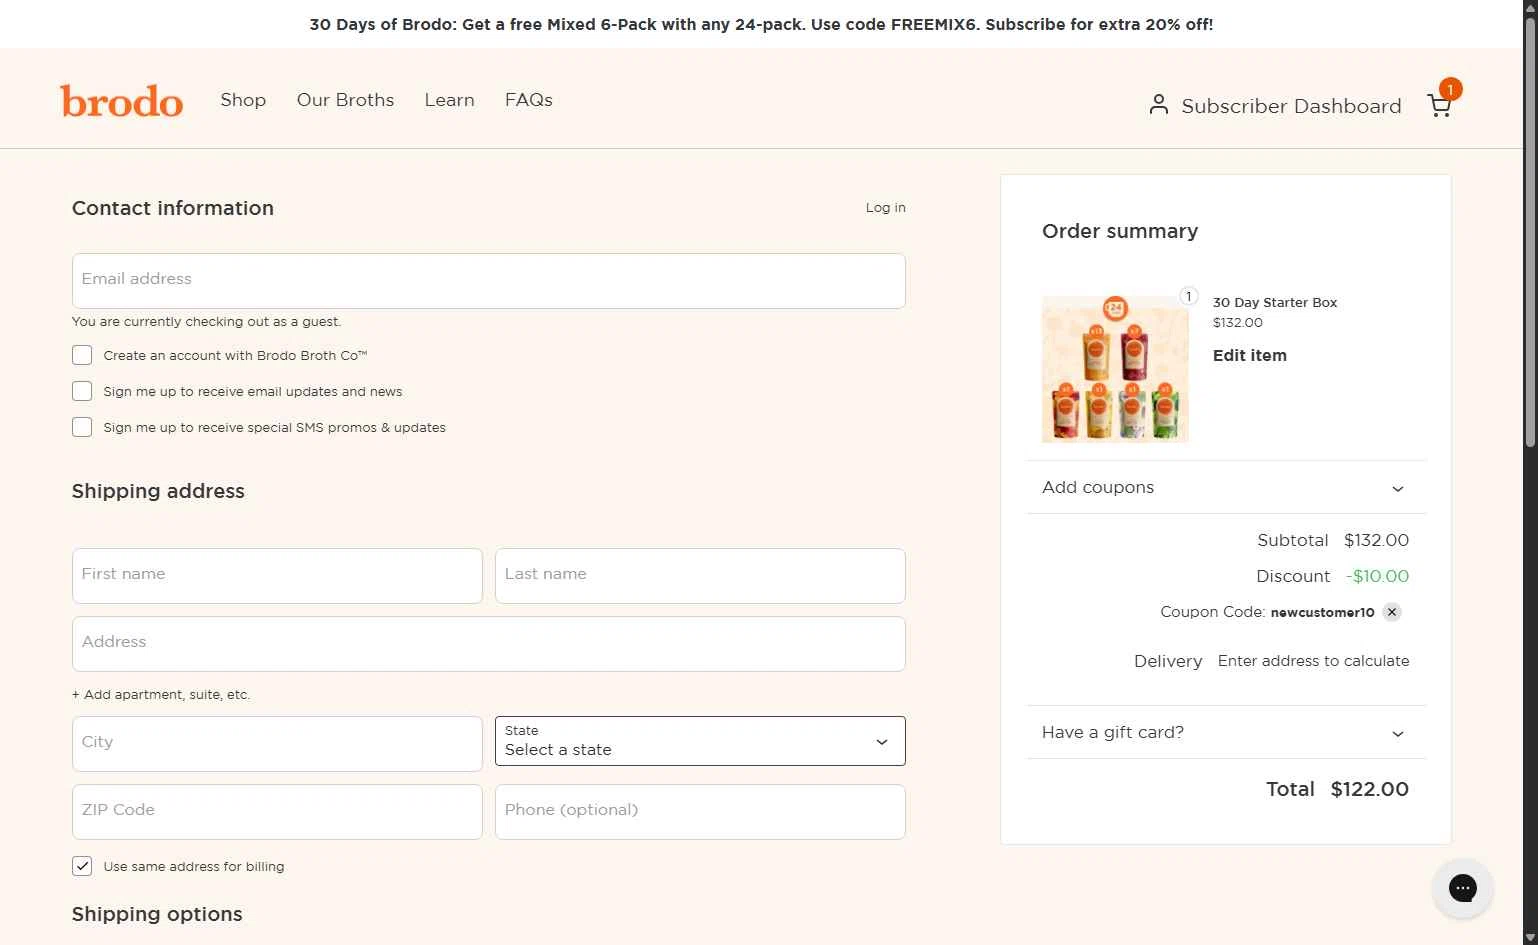The width and height of the screenshot is (1538, 945).
Task: Click the 30 Day Starter Box thumbnail
Action: [x=1115, y=369]
